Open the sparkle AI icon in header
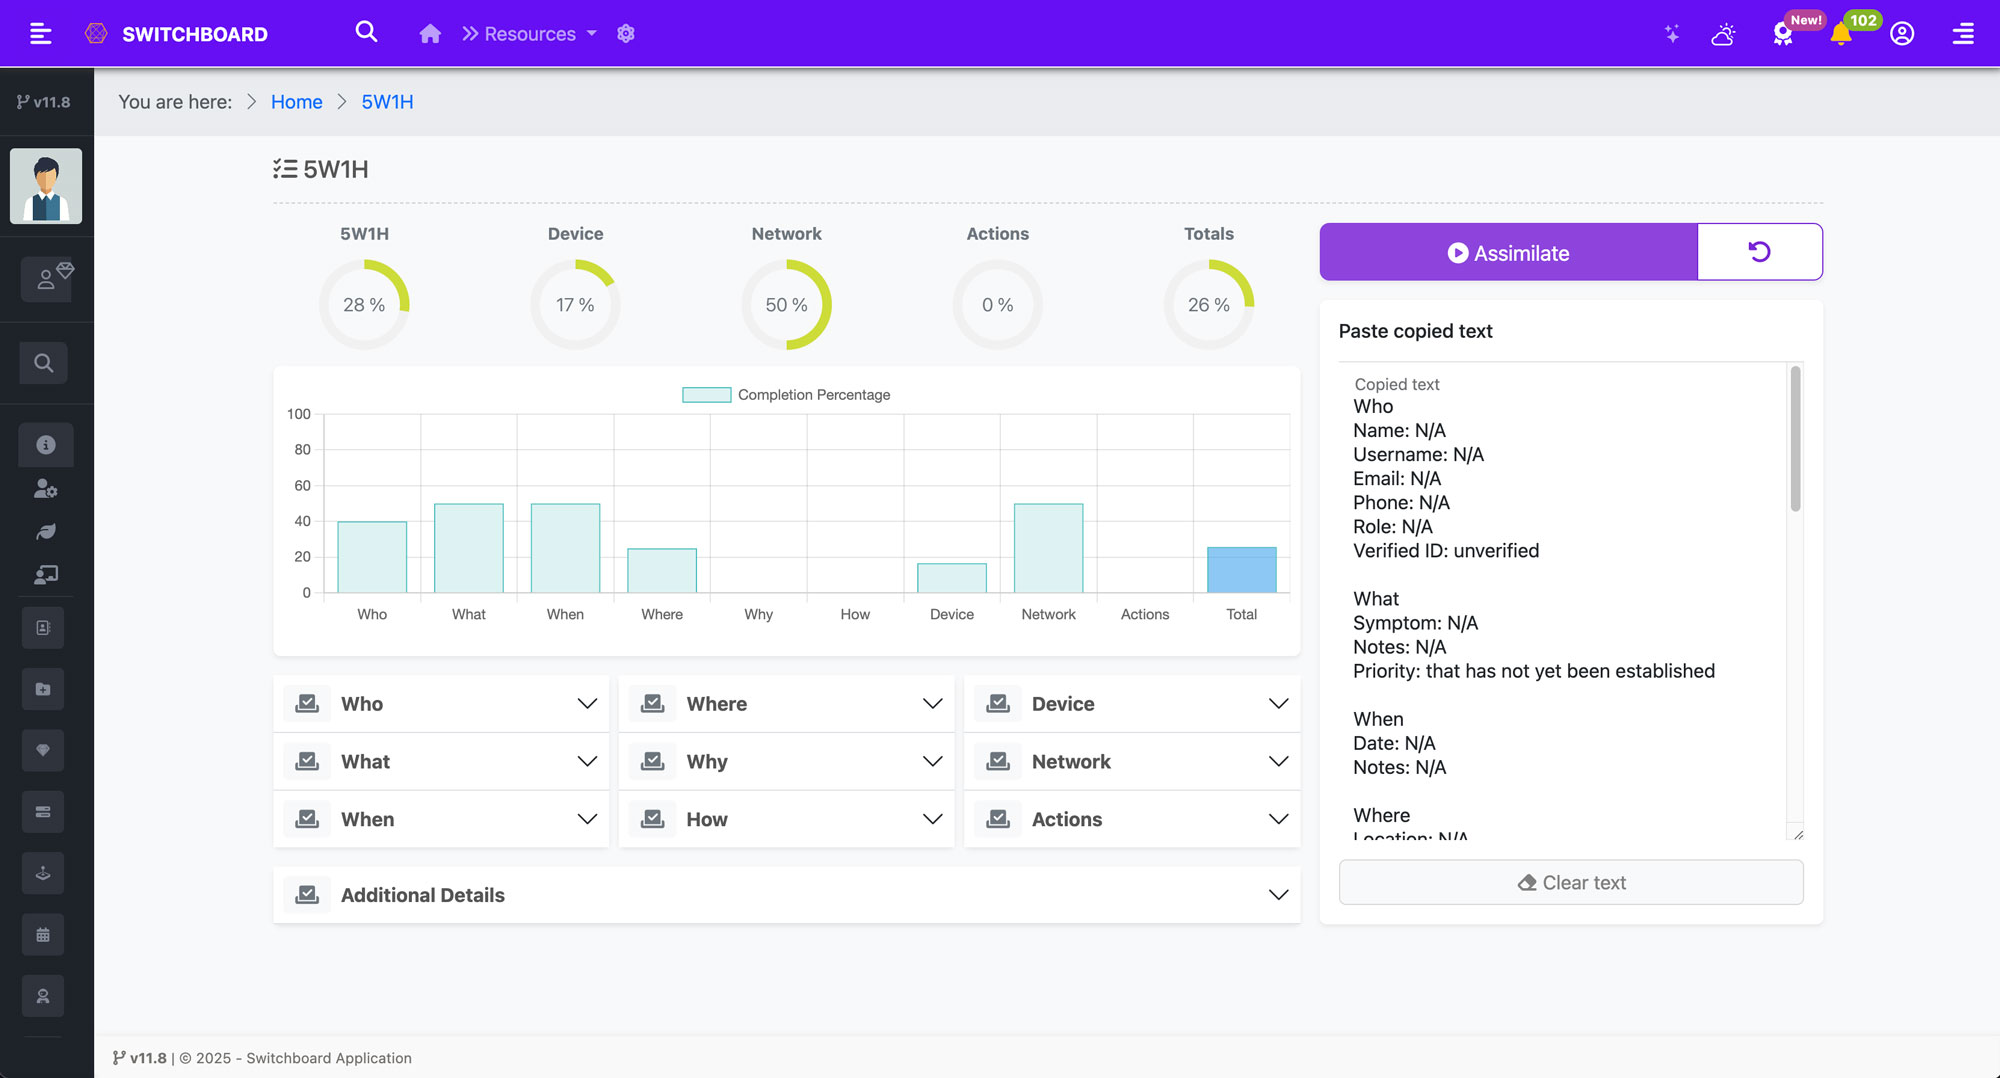Image resolution: width=2000 pixels, height=1078 pixels. pyautogui.click(x=1671, y=34)
